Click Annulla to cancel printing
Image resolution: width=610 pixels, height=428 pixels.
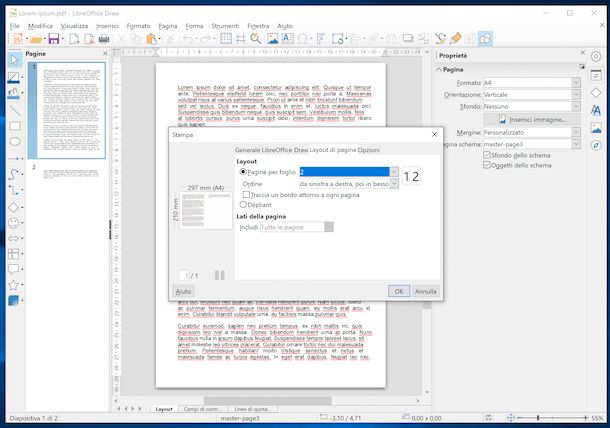[x=426, y=291]
